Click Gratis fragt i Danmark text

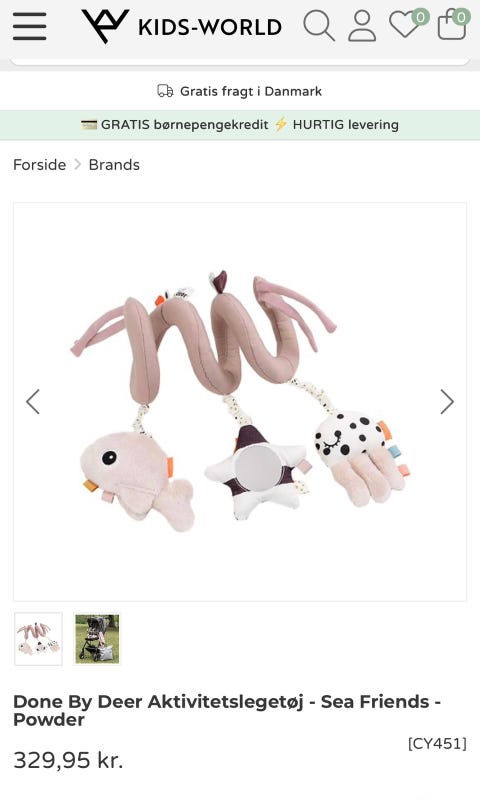coord(250,91)
